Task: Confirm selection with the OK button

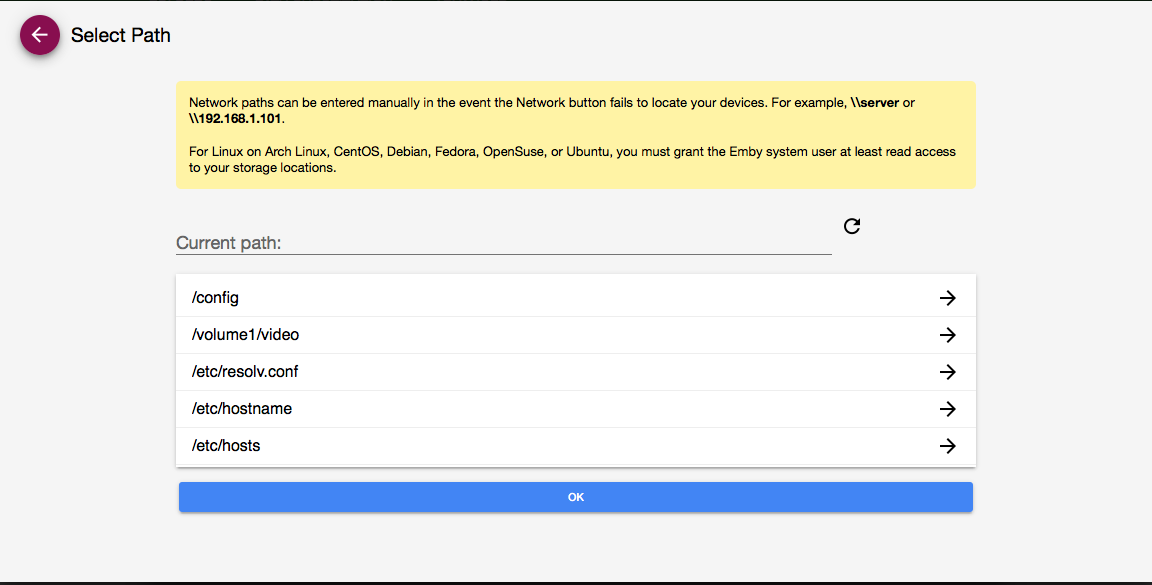Action: coord(575,497)
